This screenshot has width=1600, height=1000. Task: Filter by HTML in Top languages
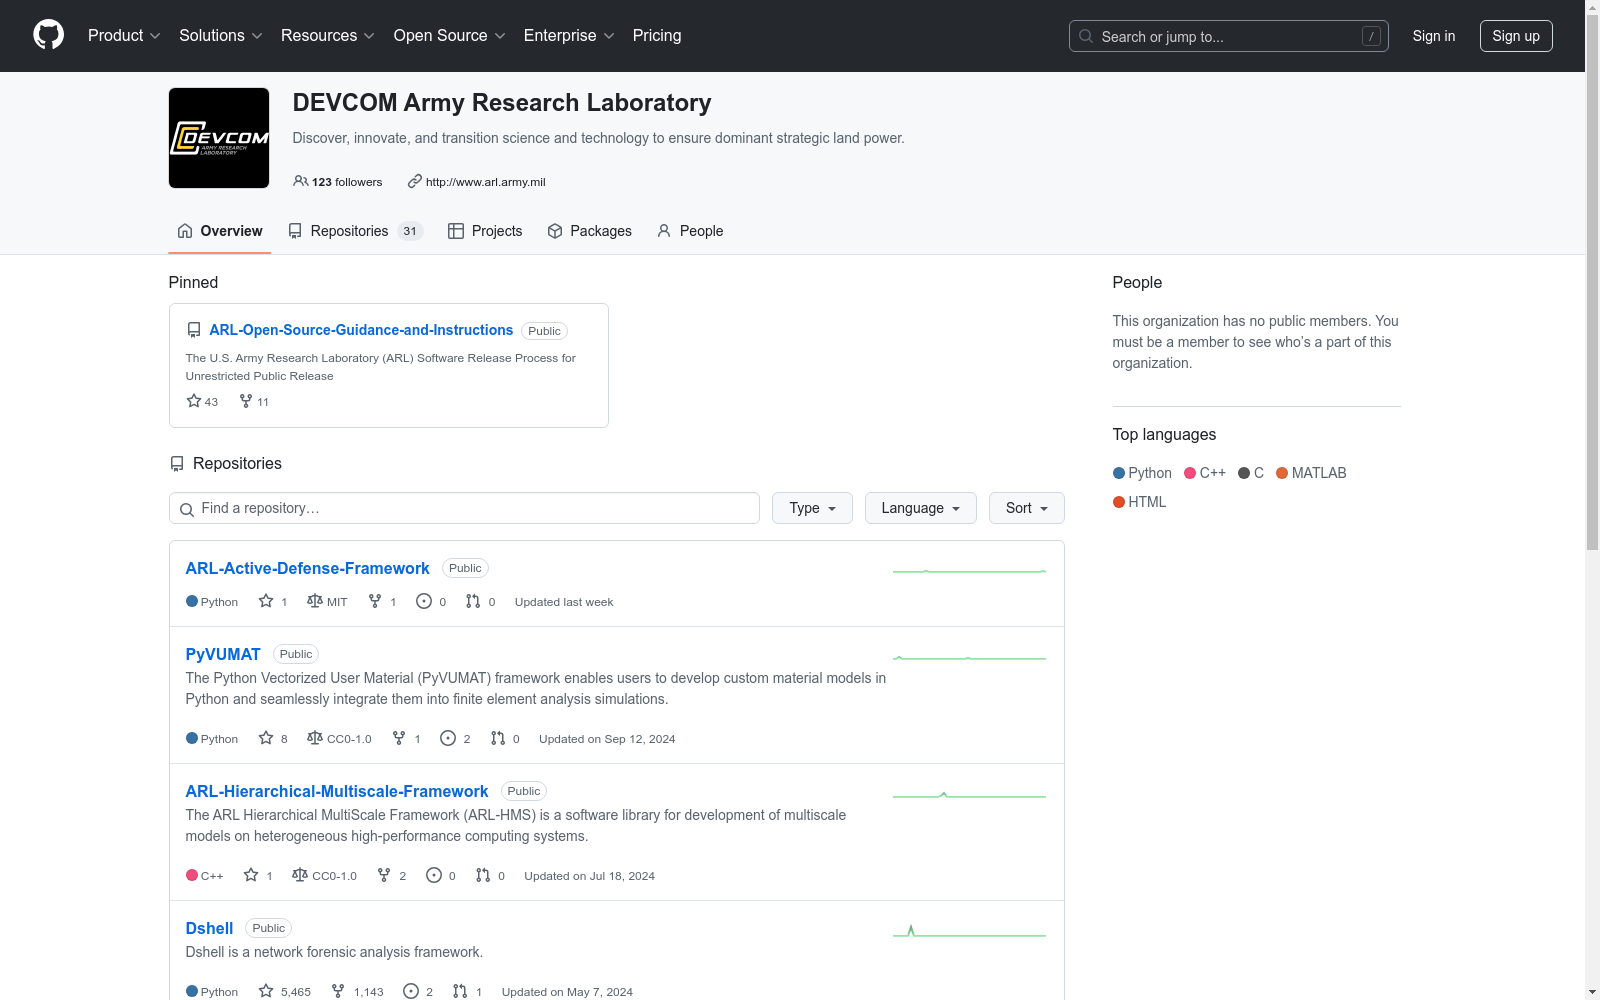(1140, 502)
